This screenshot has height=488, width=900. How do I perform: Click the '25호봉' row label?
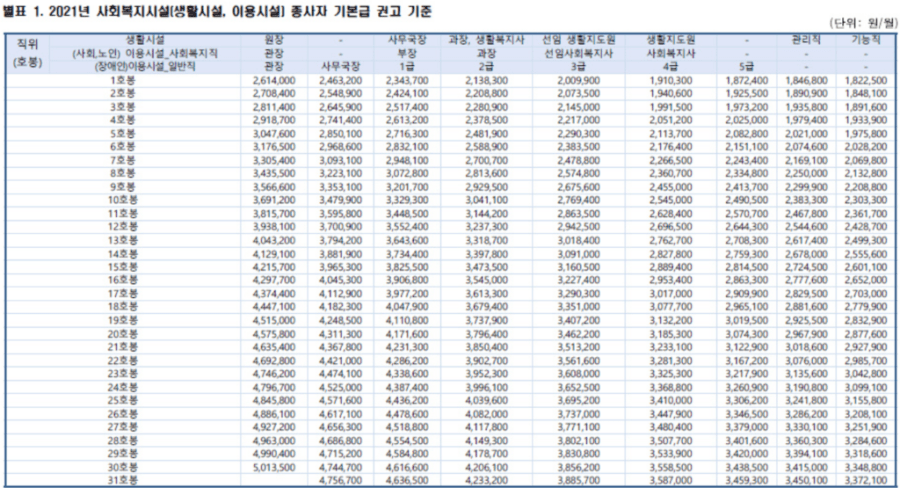click(x=122, y=401)
